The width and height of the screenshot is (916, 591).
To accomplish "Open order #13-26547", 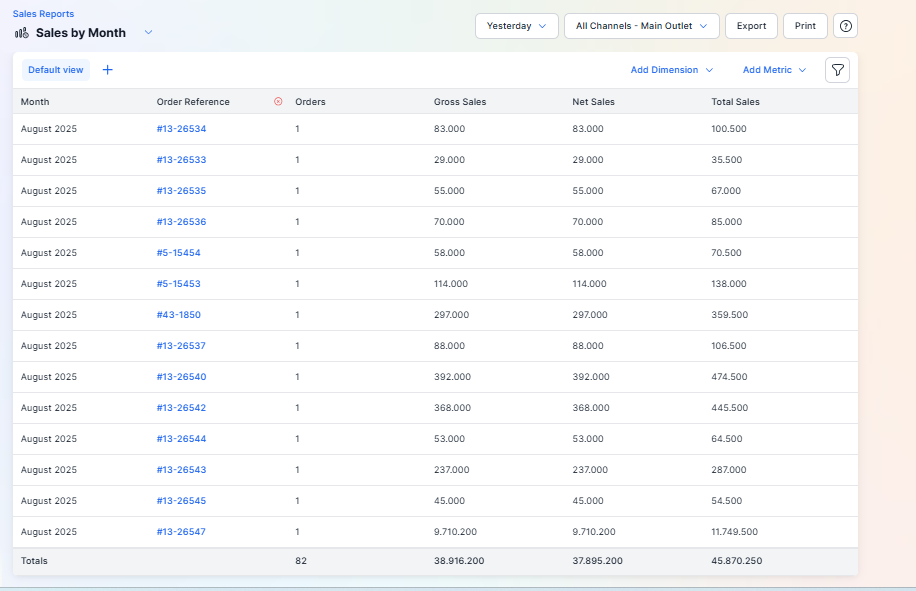I will pos(181,532).
